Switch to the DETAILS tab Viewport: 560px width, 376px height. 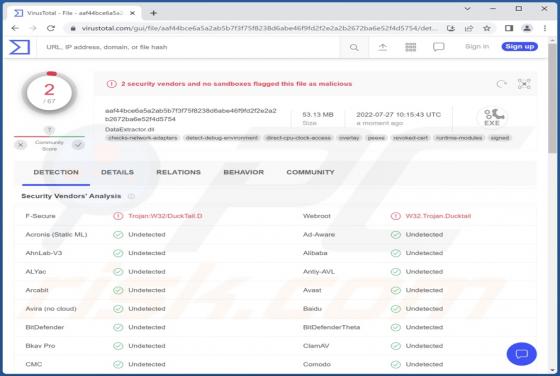point(118,172)
